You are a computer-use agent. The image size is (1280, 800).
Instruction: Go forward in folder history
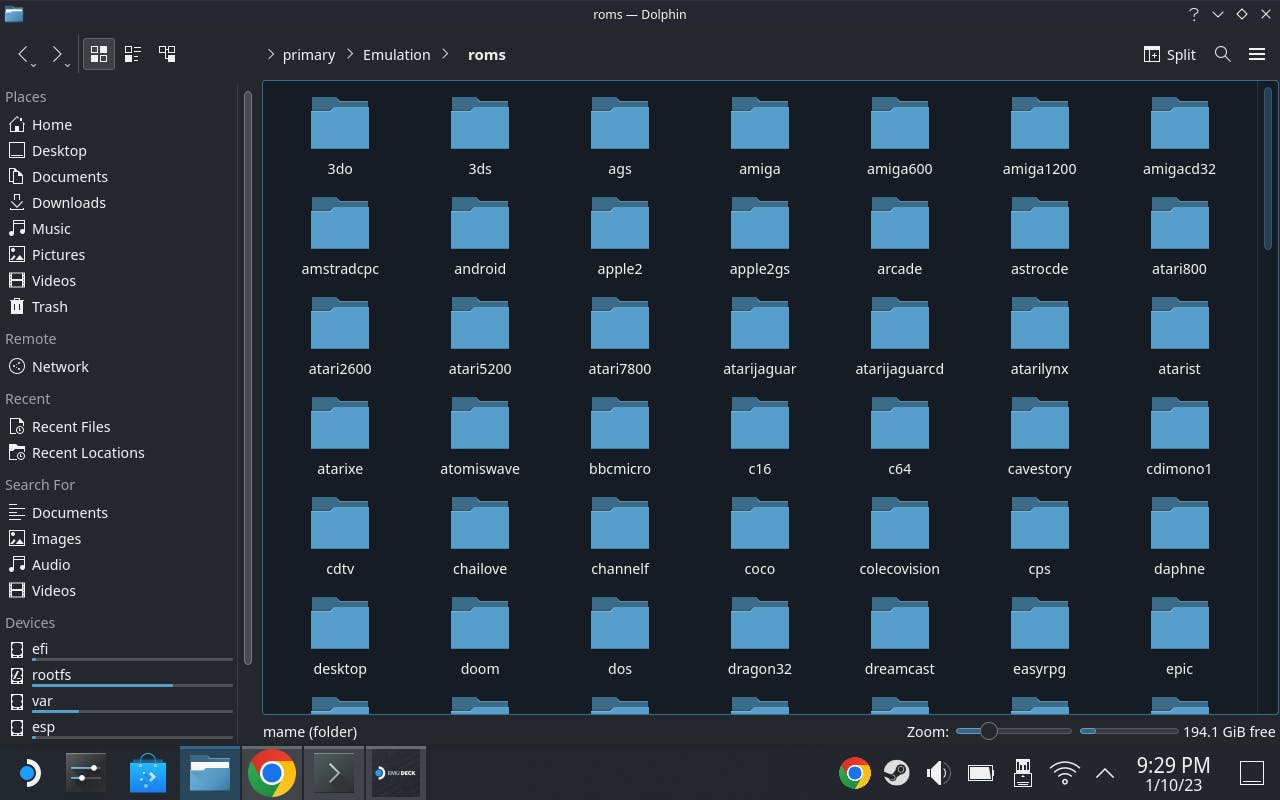(58, 55)
